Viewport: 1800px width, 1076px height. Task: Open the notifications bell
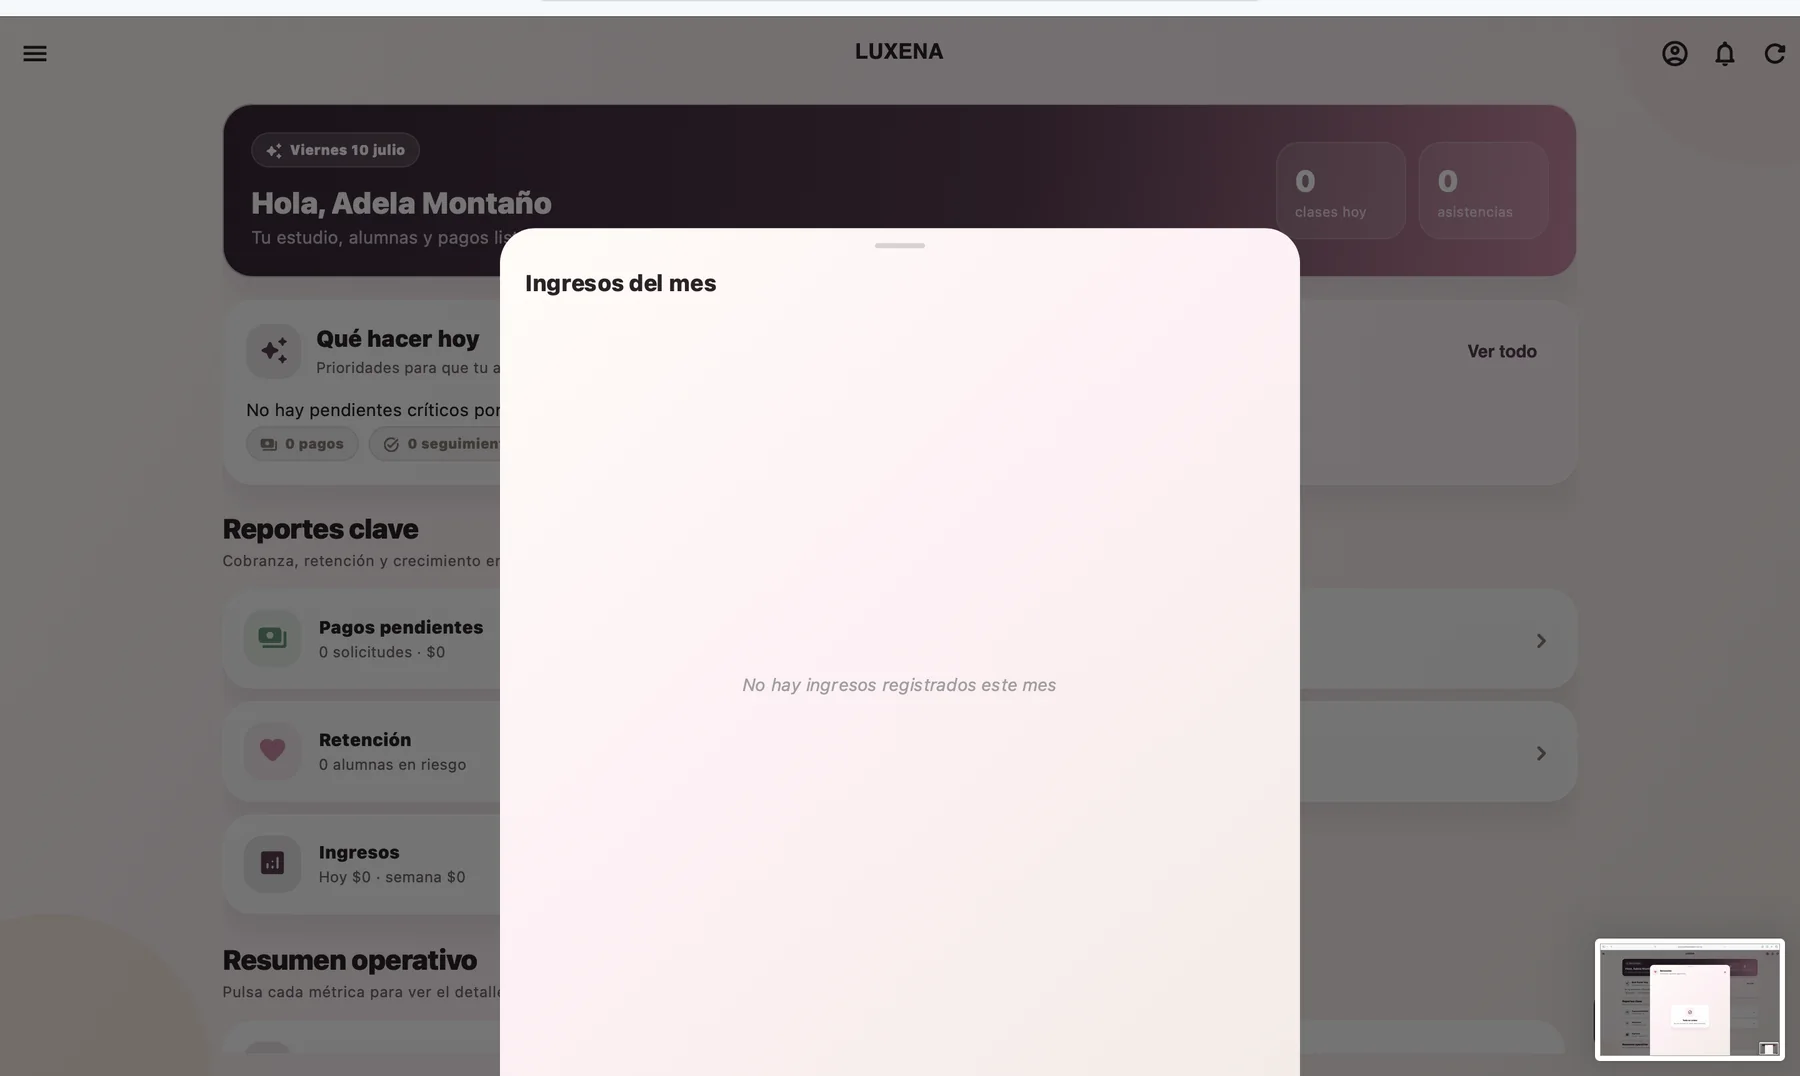(1725, 53)
